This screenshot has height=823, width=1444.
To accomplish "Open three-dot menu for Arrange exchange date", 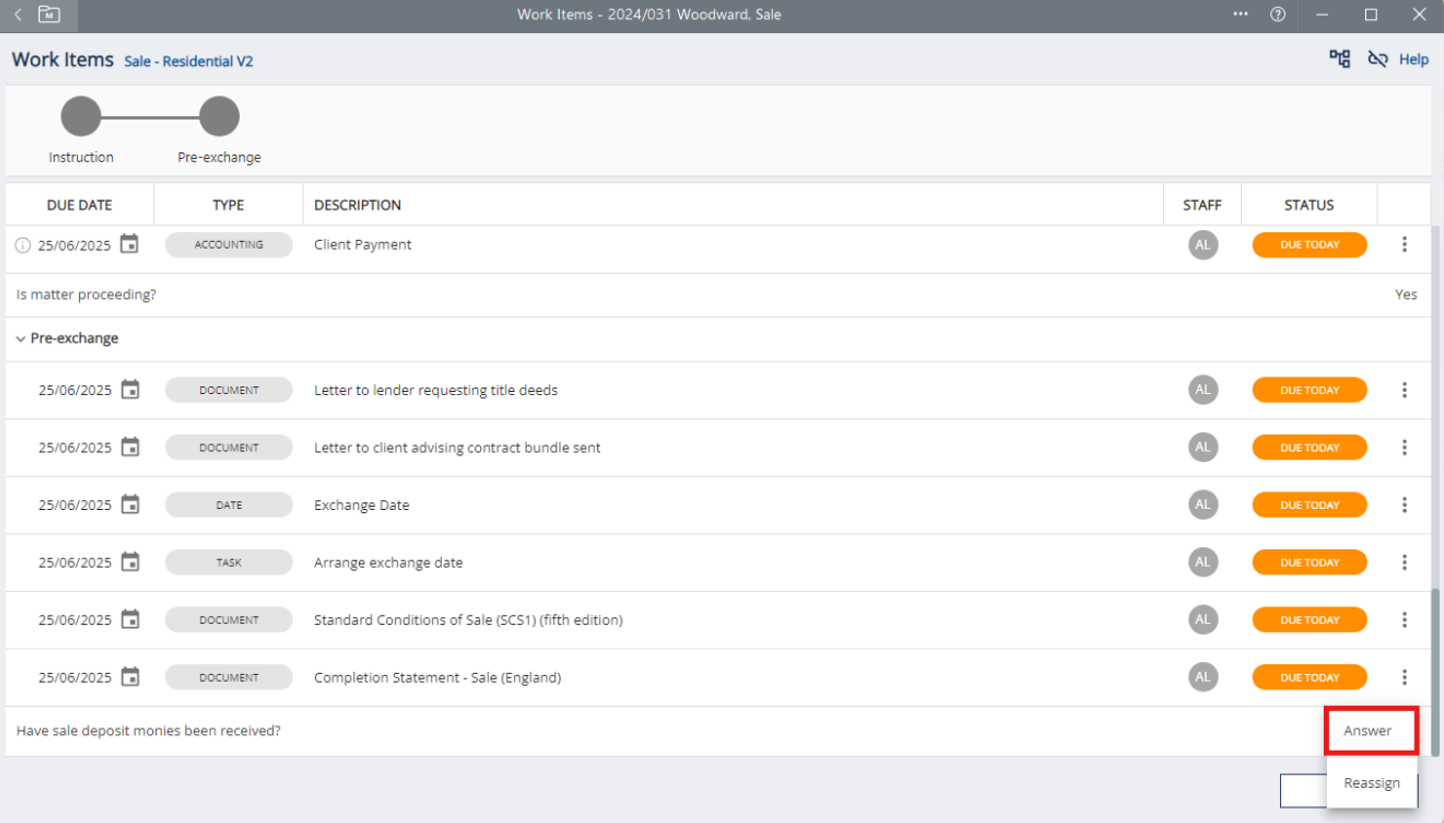I will 1404,563.
